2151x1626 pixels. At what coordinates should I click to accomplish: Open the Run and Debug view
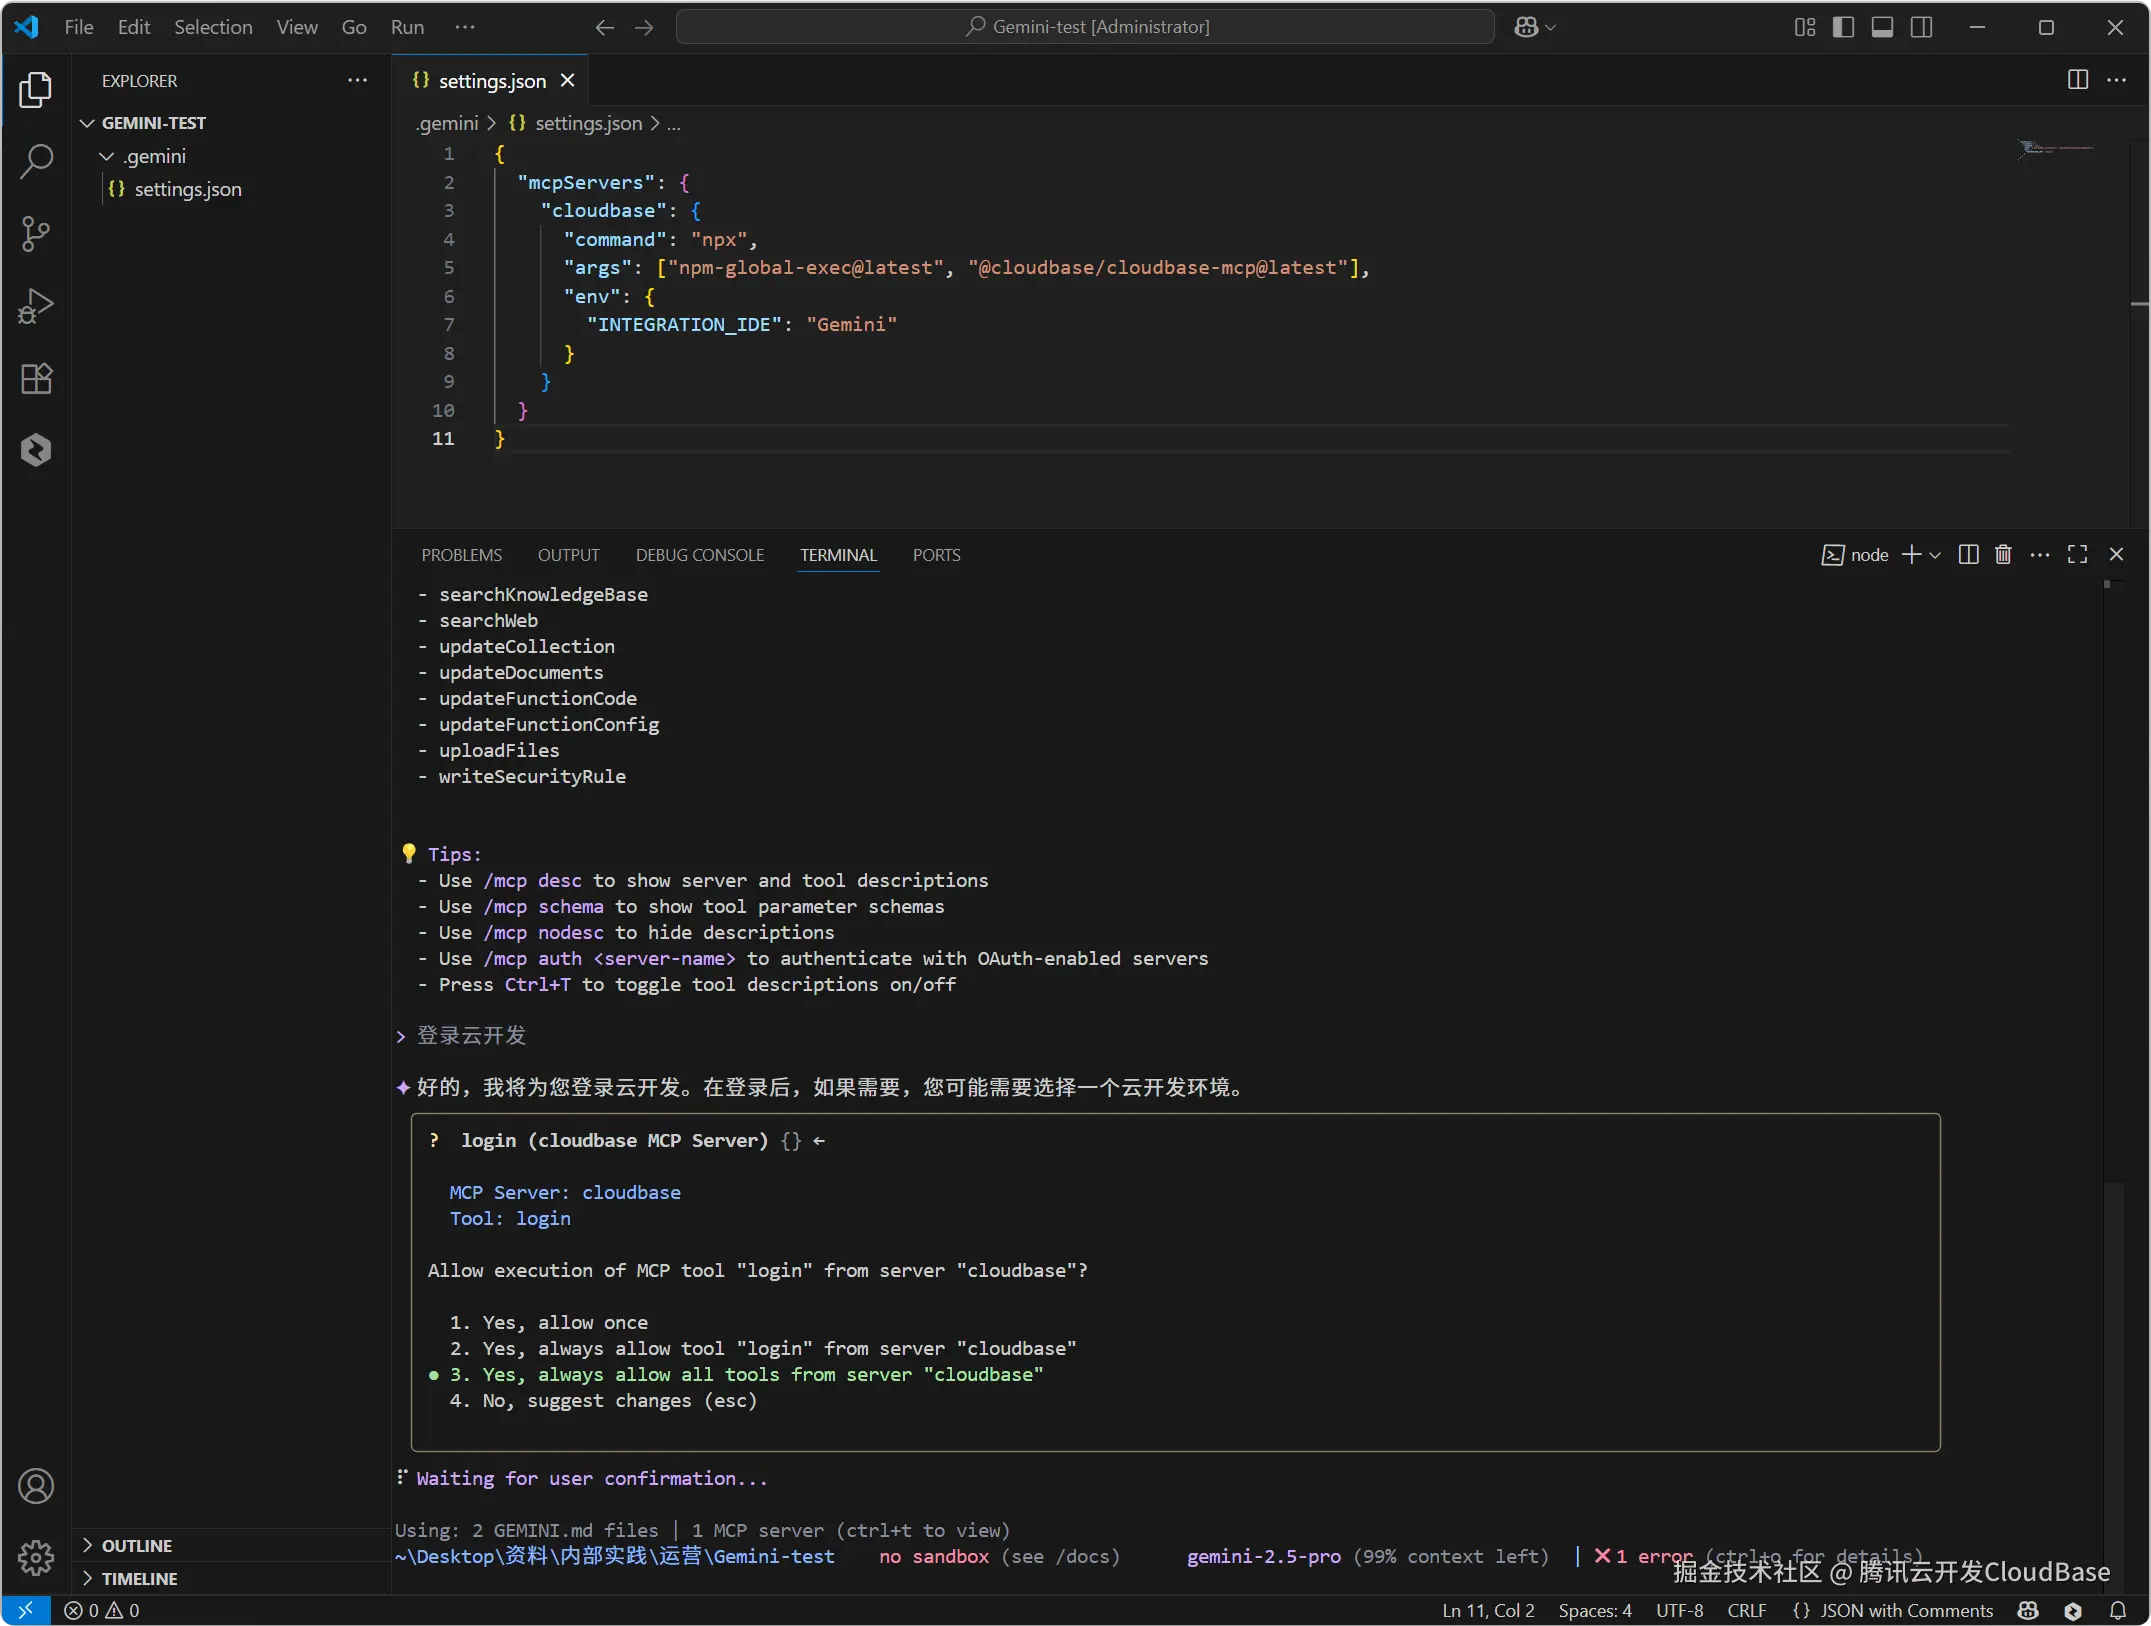pos(36,306)
